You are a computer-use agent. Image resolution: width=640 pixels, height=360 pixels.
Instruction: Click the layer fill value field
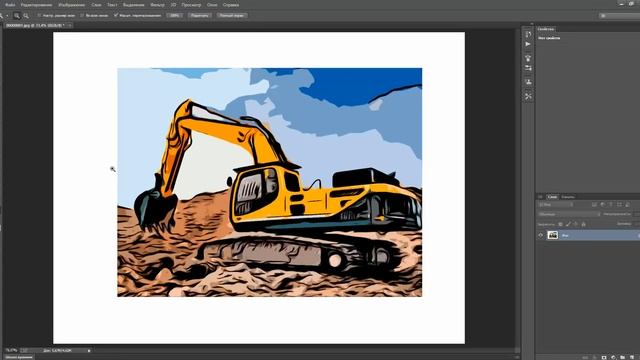point(637,224)
